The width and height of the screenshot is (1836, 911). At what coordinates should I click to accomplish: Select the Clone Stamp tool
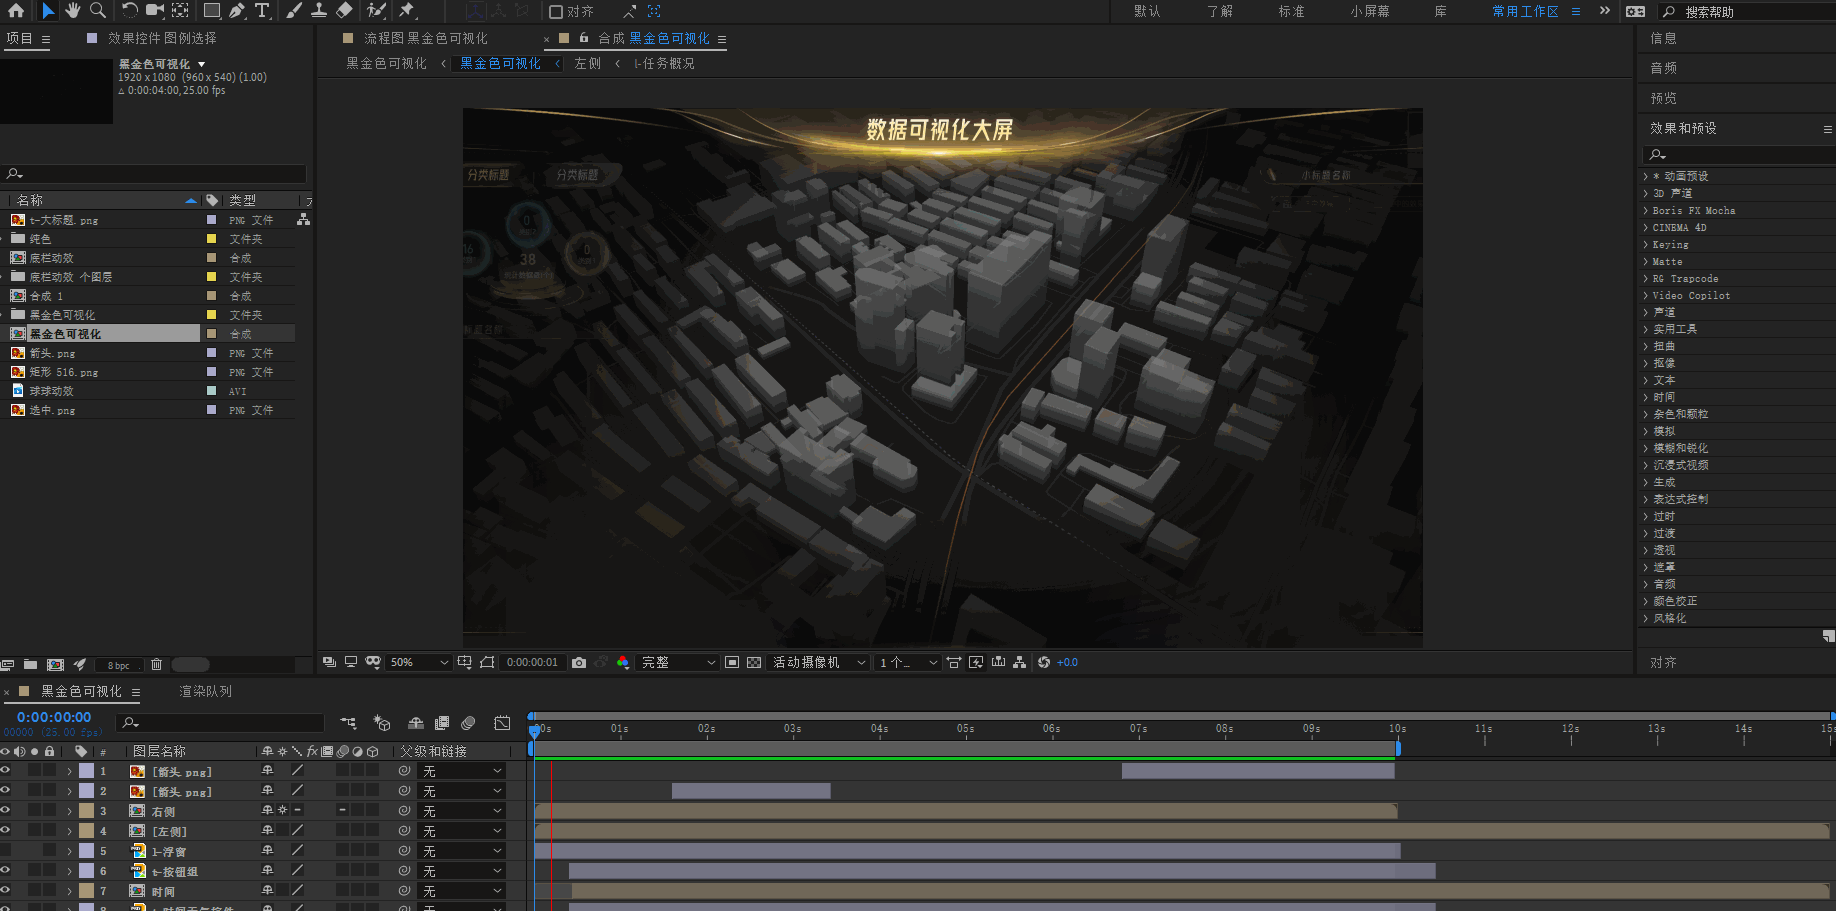tap(319, 11)
